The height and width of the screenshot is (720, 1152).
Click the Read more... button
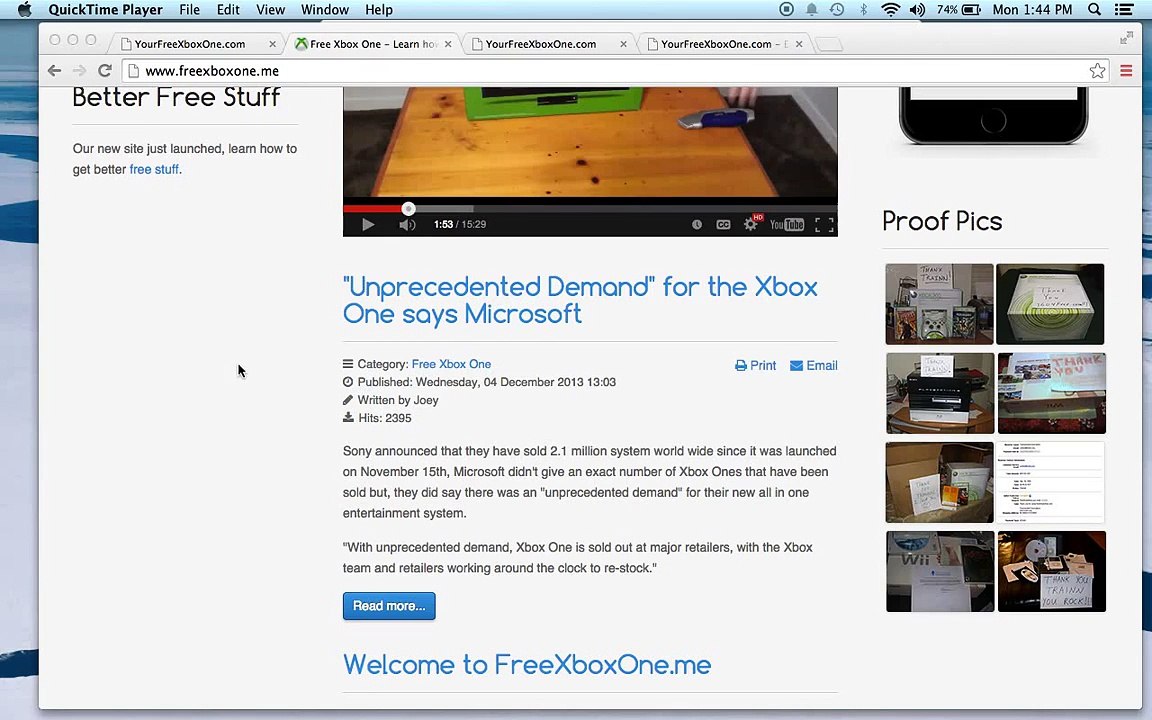(x=389, y=606)
